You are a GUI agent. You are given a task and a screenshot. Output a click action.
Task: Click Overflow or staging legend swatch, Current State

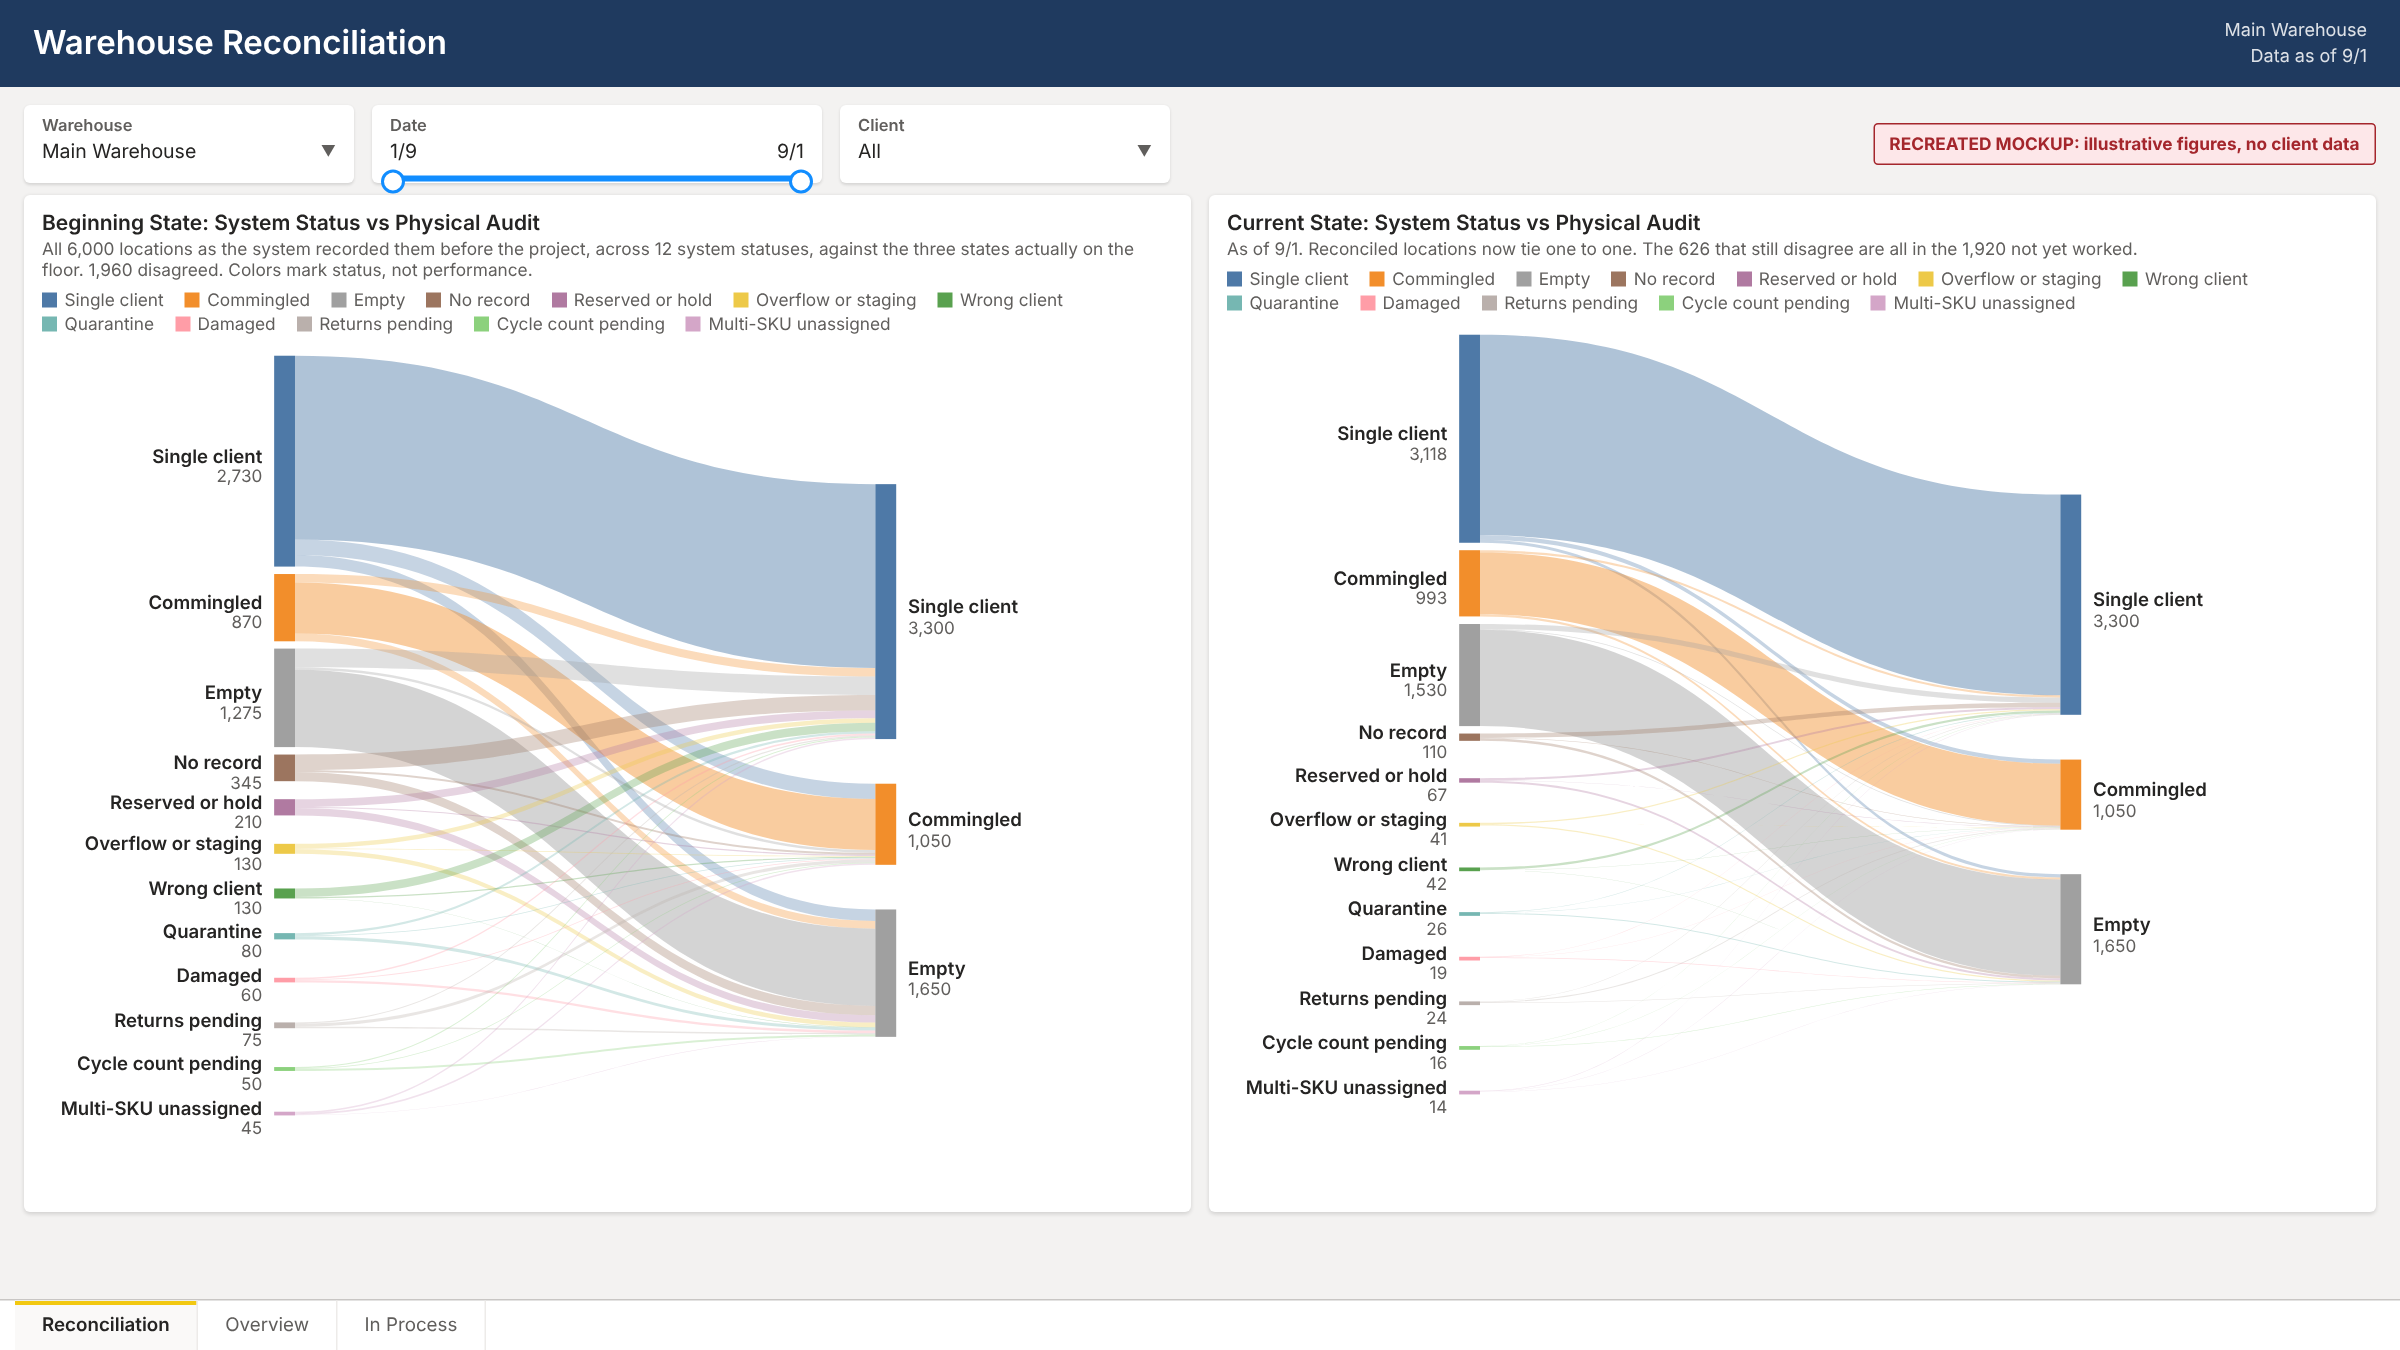[x=1926, y=279]
